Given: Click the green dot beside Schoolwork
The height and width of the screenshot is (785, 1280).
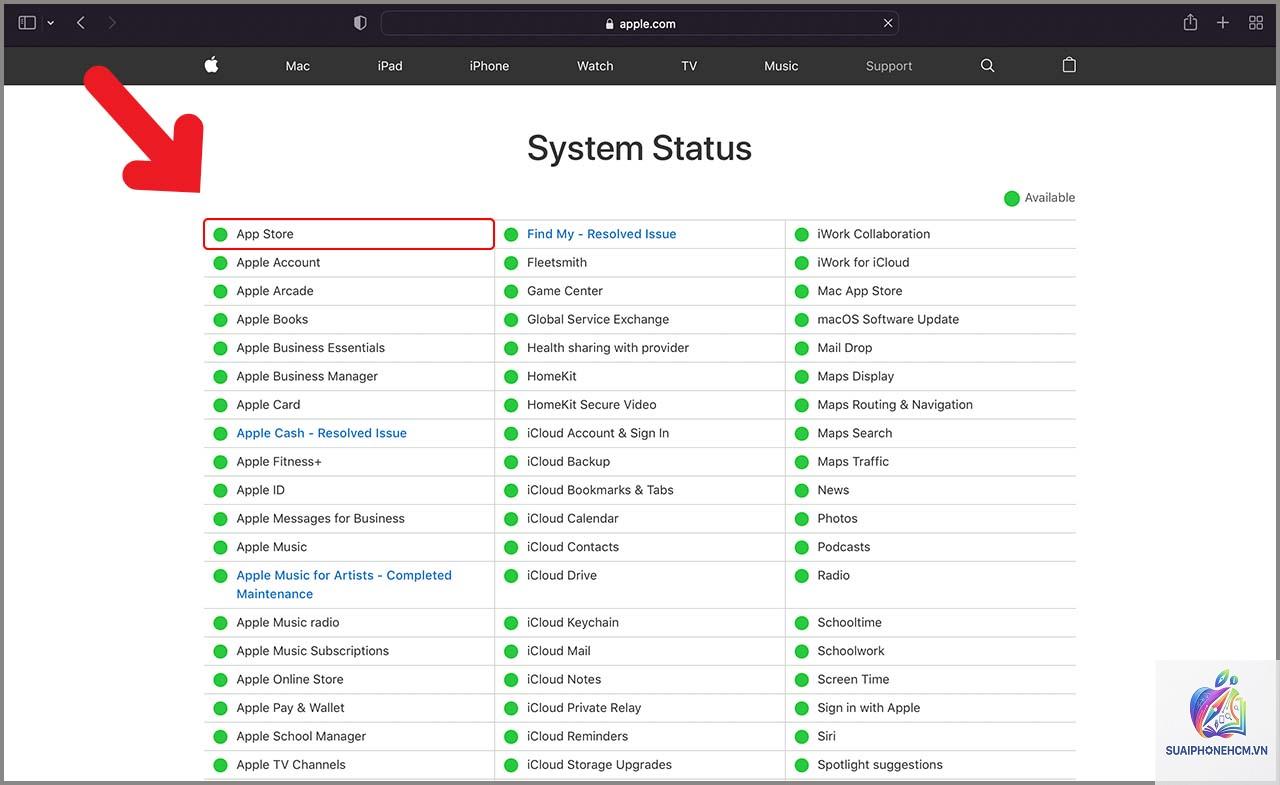Looking at the screenshot, I should (x=801, y=651).
